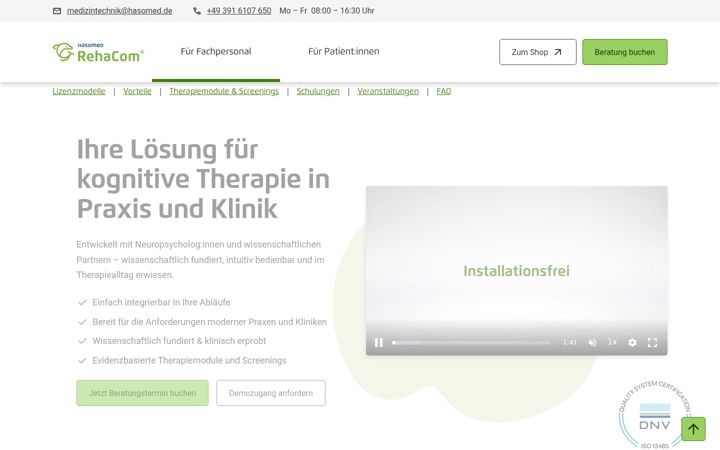Go to the Lizenzmodelle link
The height and width of the screenshot is (450, 720).
pyautogui.click(x=79, y=91)
